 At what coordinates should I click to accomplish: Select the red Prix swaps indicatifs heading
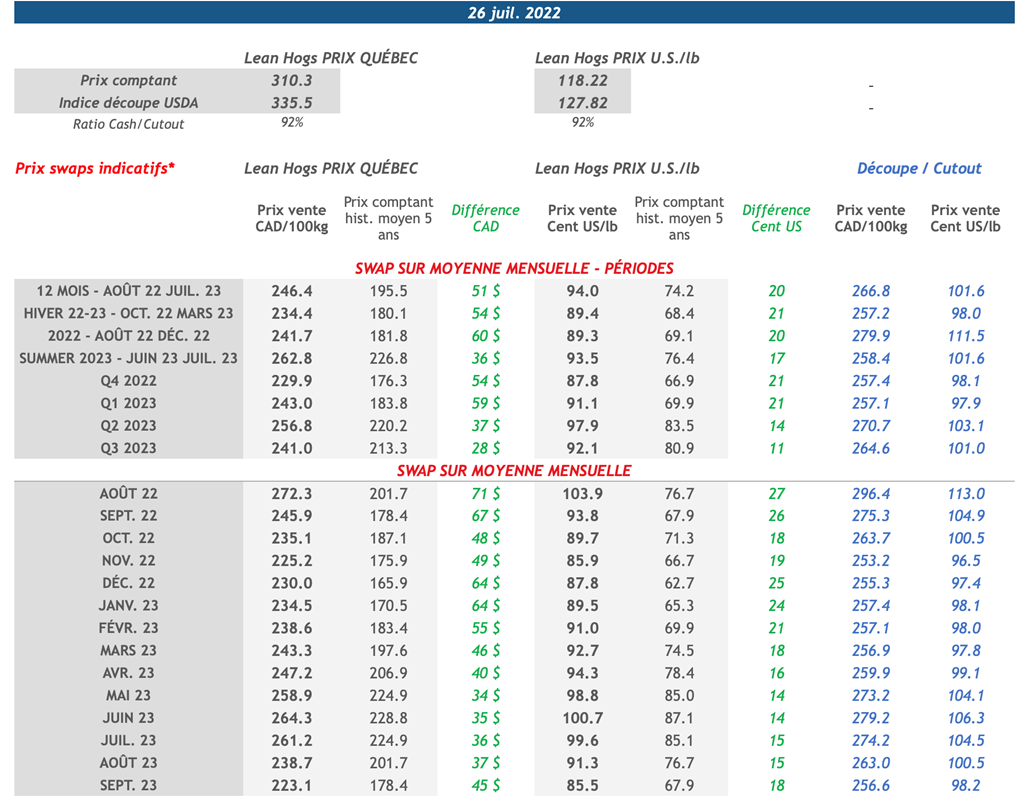coord(95,168)
